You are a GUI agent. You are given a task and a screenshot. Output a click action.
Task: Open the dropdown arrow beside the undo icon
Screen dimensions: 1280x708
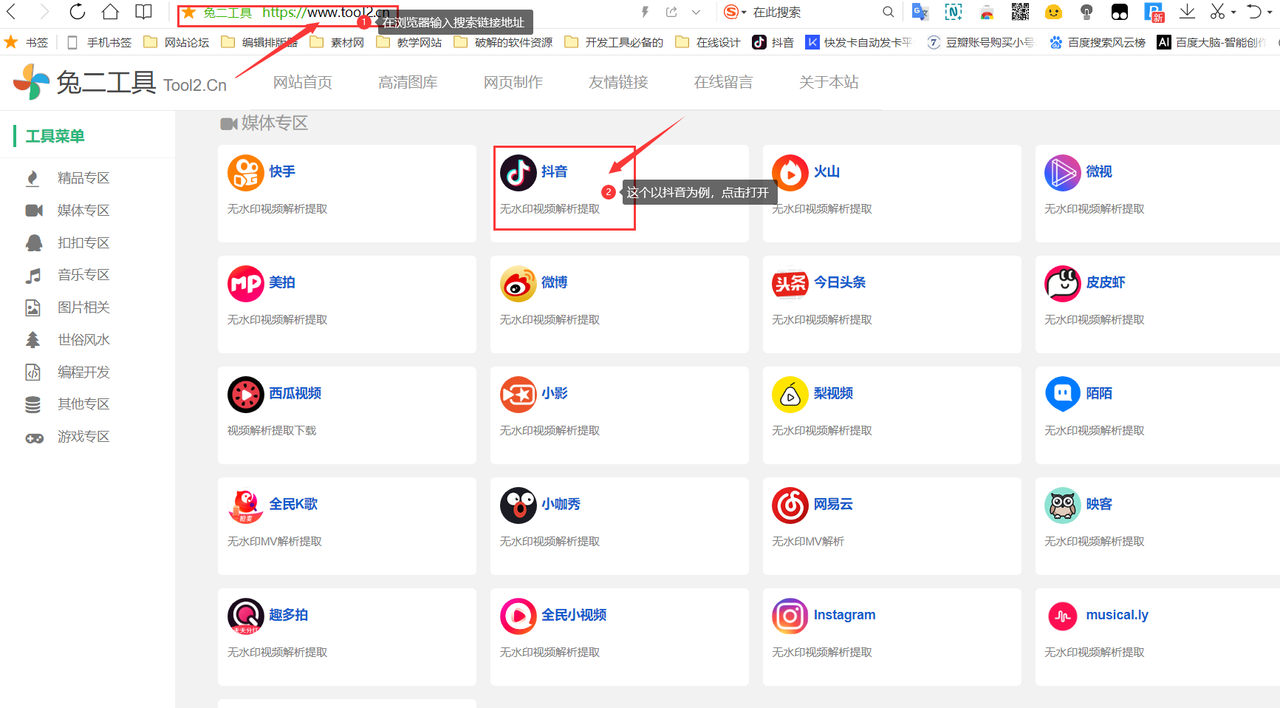pyautogui.click(x=1270, y=12)
